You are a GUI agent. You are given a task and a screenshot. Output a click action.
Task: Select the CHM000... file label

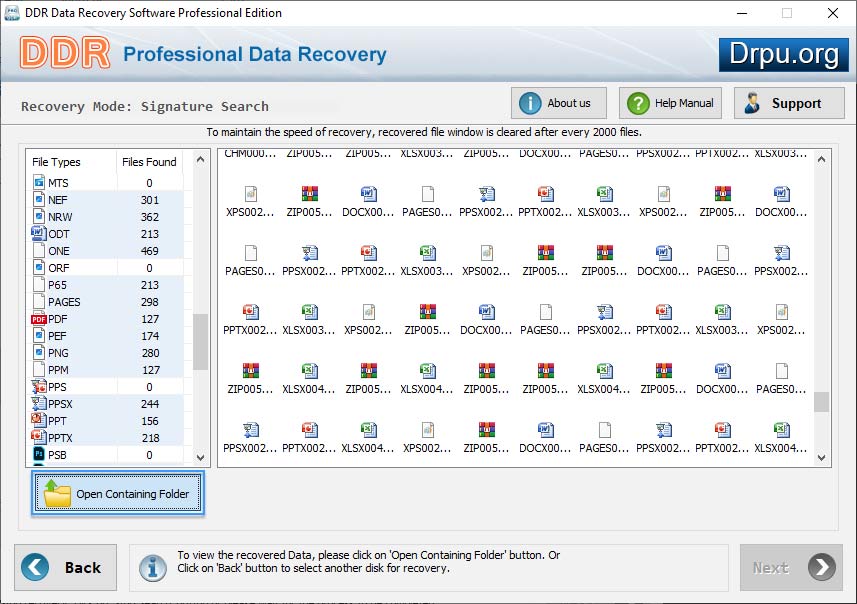[x=250, y=154]
